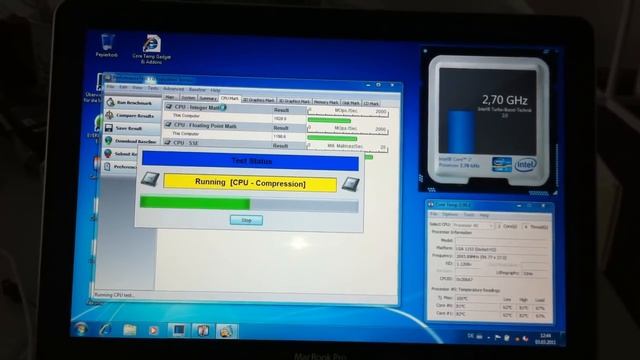Switch to the Memory Mark tab
640x360 pixels.
coord(326,102)
